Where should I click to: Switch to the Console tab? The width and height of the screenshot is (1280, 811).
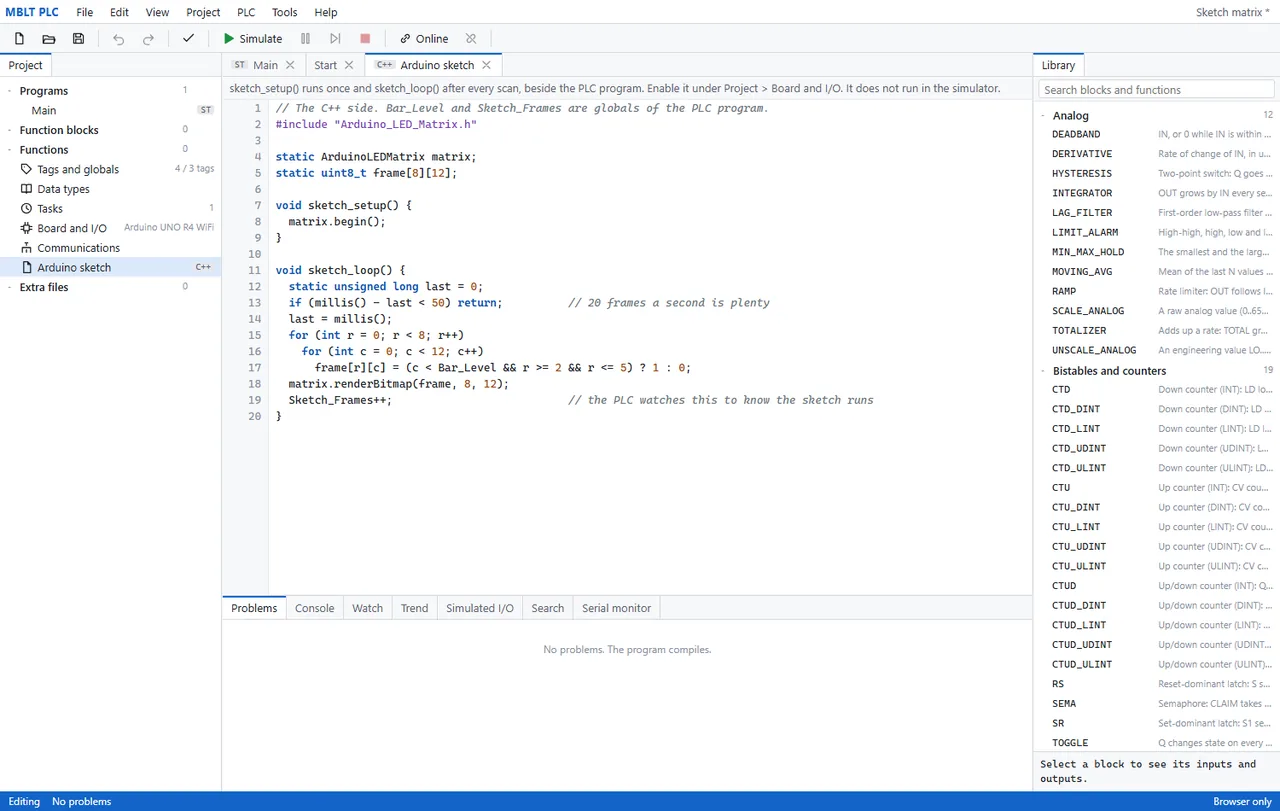pyautogui.click(x=314, y=608)
